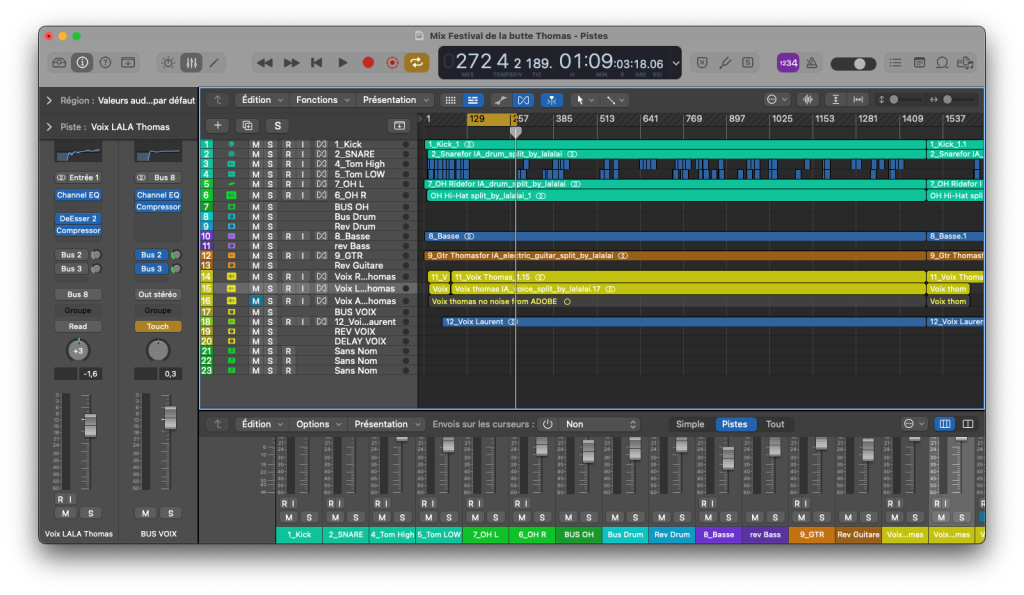Expand the Région inspector disclosure triangle
The image size is (1024, 595).
[x=49, y=100]
